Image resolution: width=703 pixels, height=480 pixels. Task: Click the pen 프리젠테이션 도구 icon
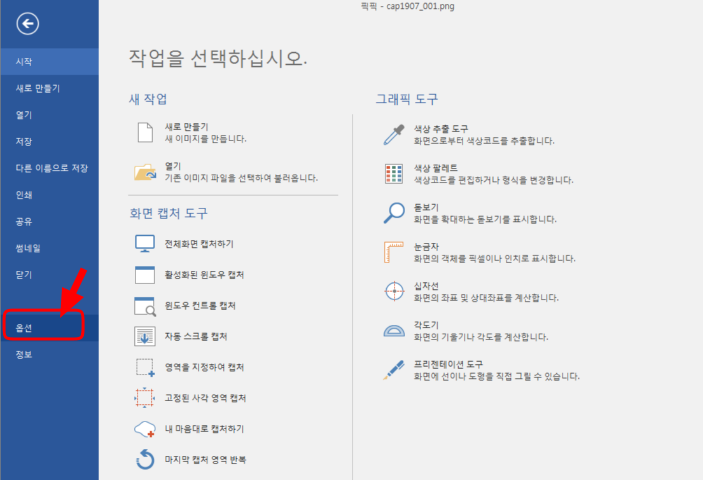(393, 370)
